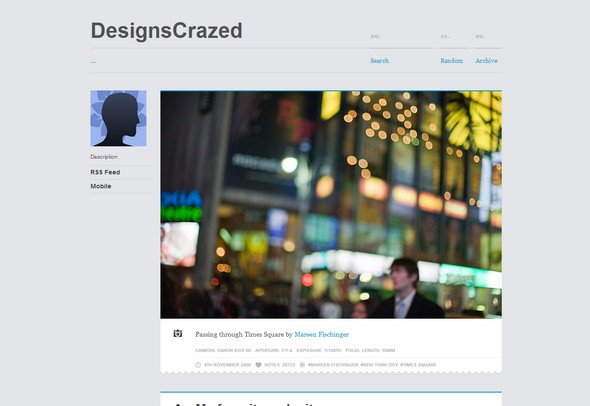Open the Mobile sidebar link
Screen dimensions: 590x406
tap(101, 186)
